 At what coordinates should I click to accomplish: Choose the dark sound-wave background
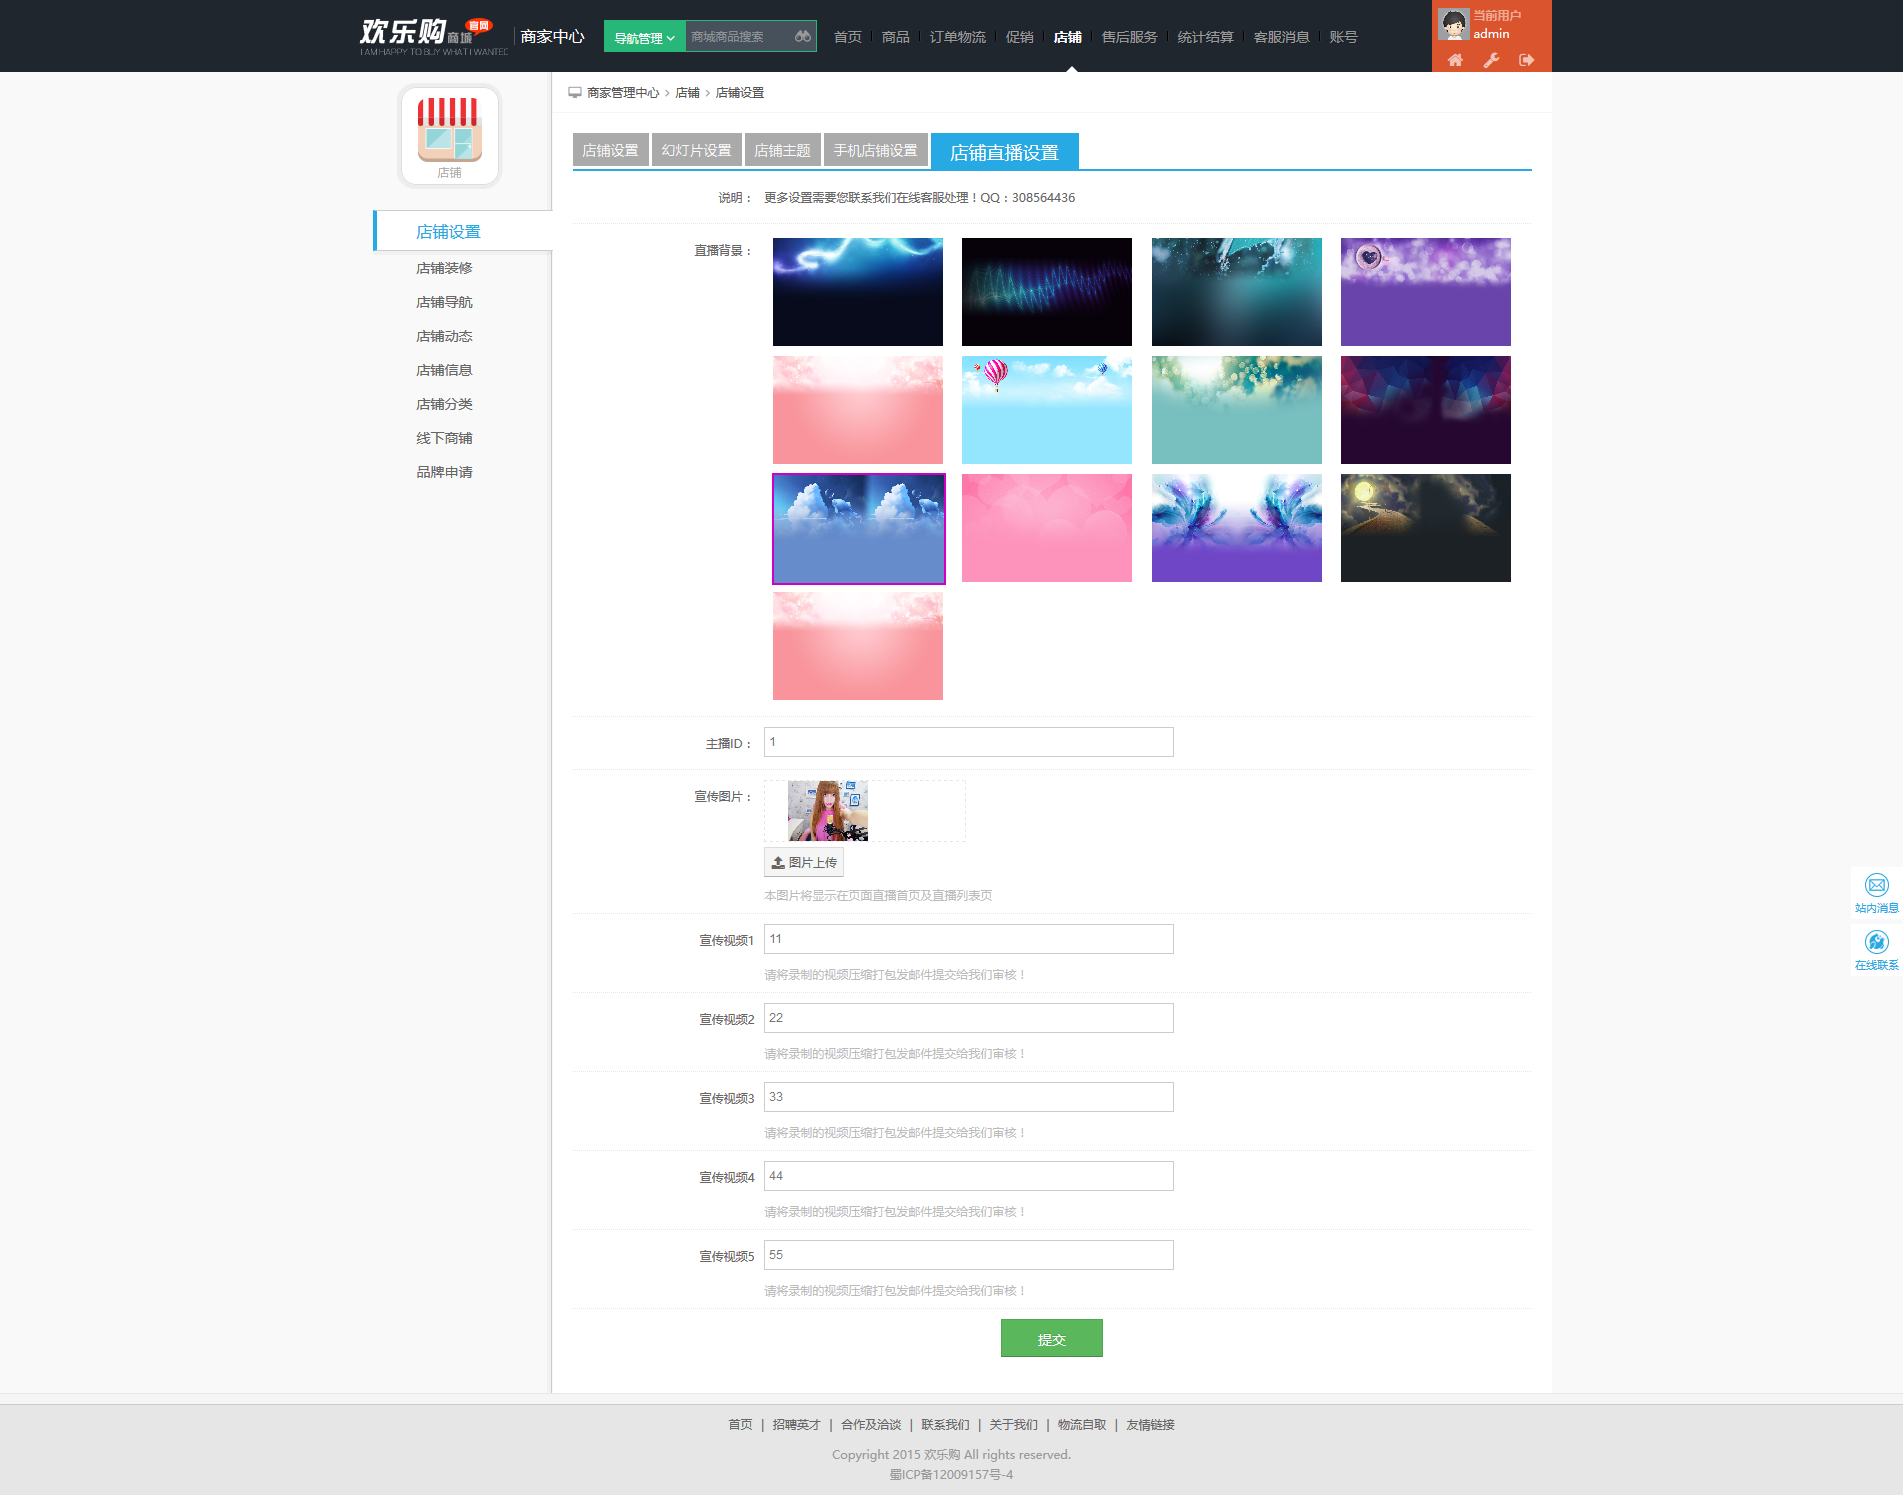tap(1047, 292)
